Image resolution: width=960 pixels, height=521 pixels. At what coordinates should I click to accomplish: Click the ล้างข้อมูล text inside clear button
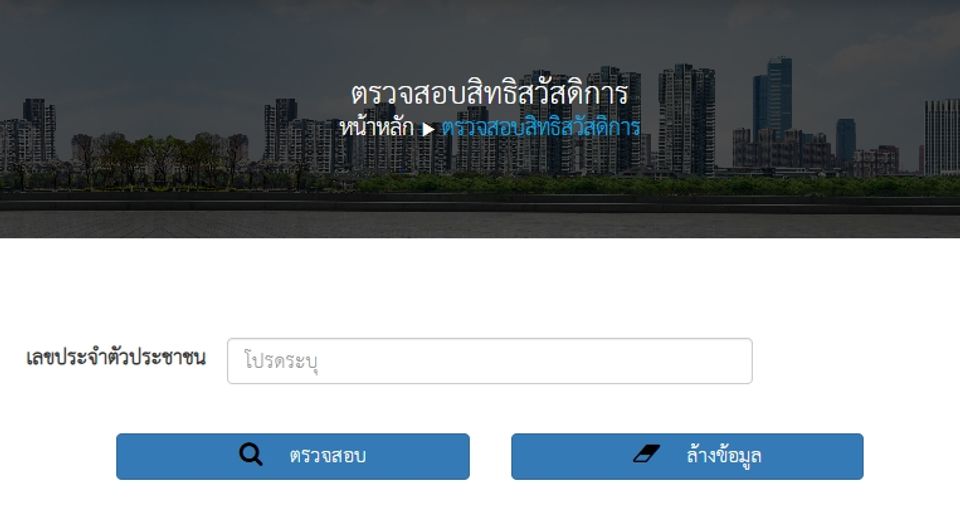[x=724, y=455]
